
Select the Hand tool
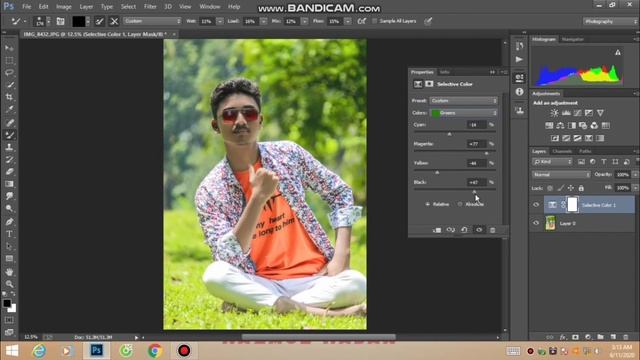coord(9,271)
